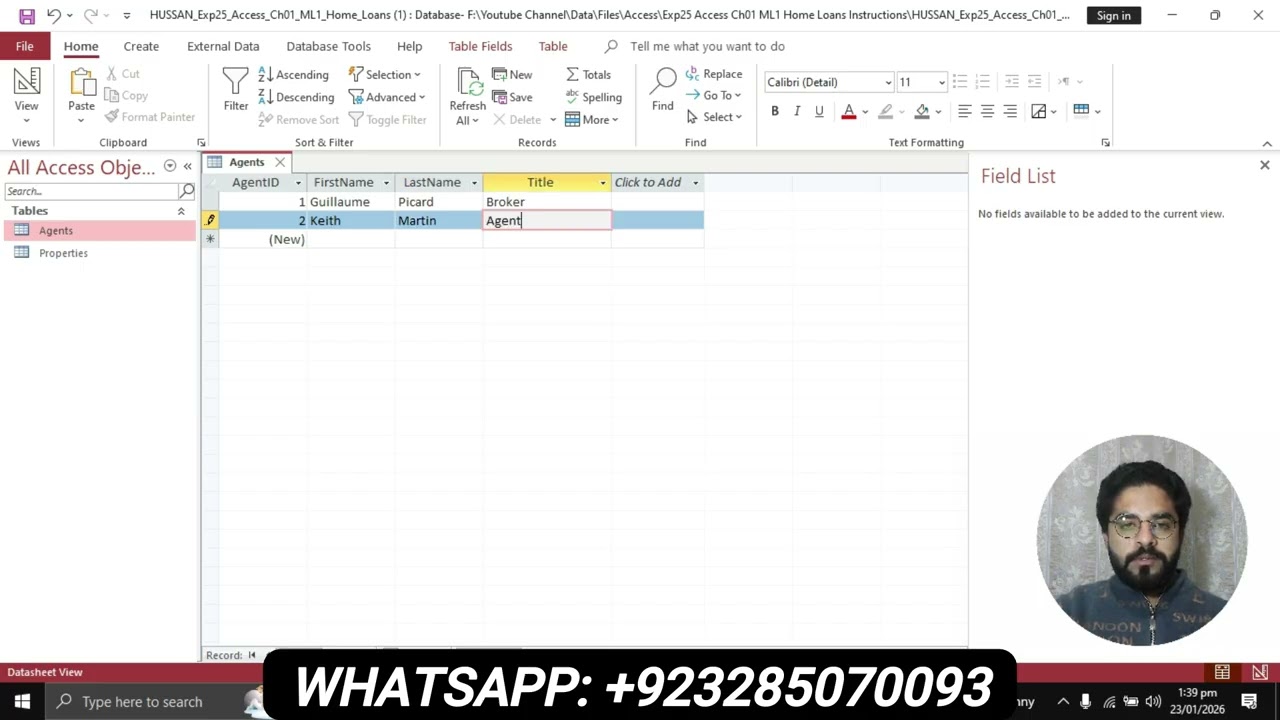Switch to the Create ribbon tab

(141, 46)
